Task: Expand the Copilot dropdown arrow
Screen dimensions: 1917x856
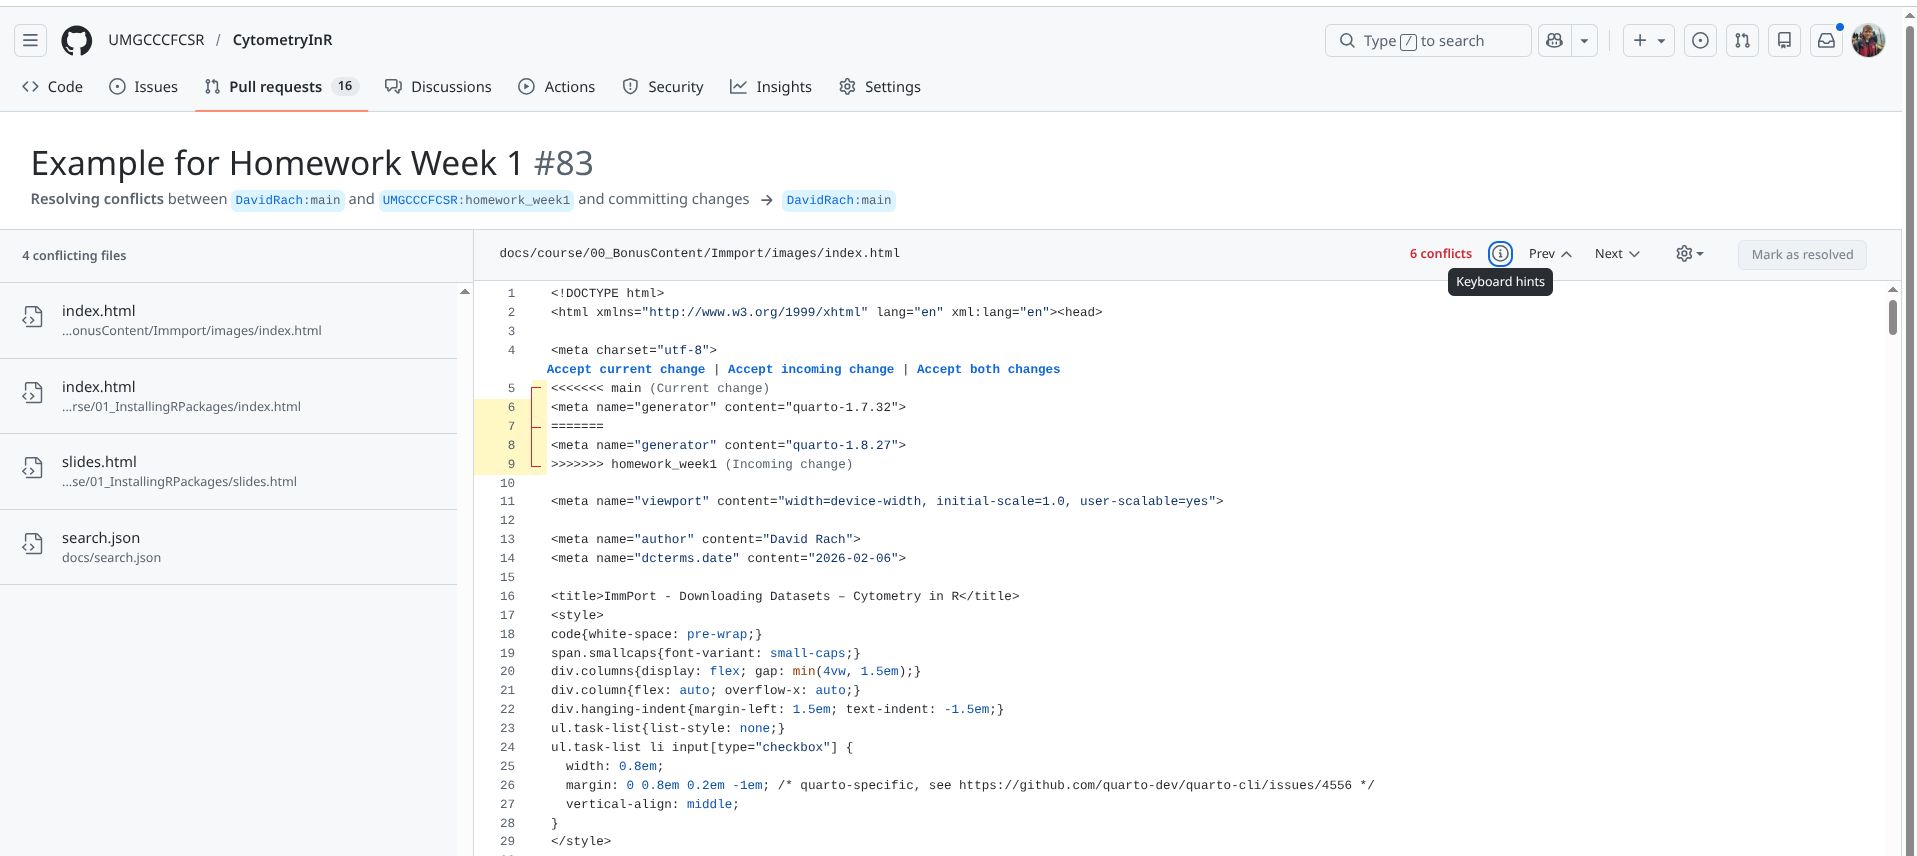Action: tap(1585, 40)
